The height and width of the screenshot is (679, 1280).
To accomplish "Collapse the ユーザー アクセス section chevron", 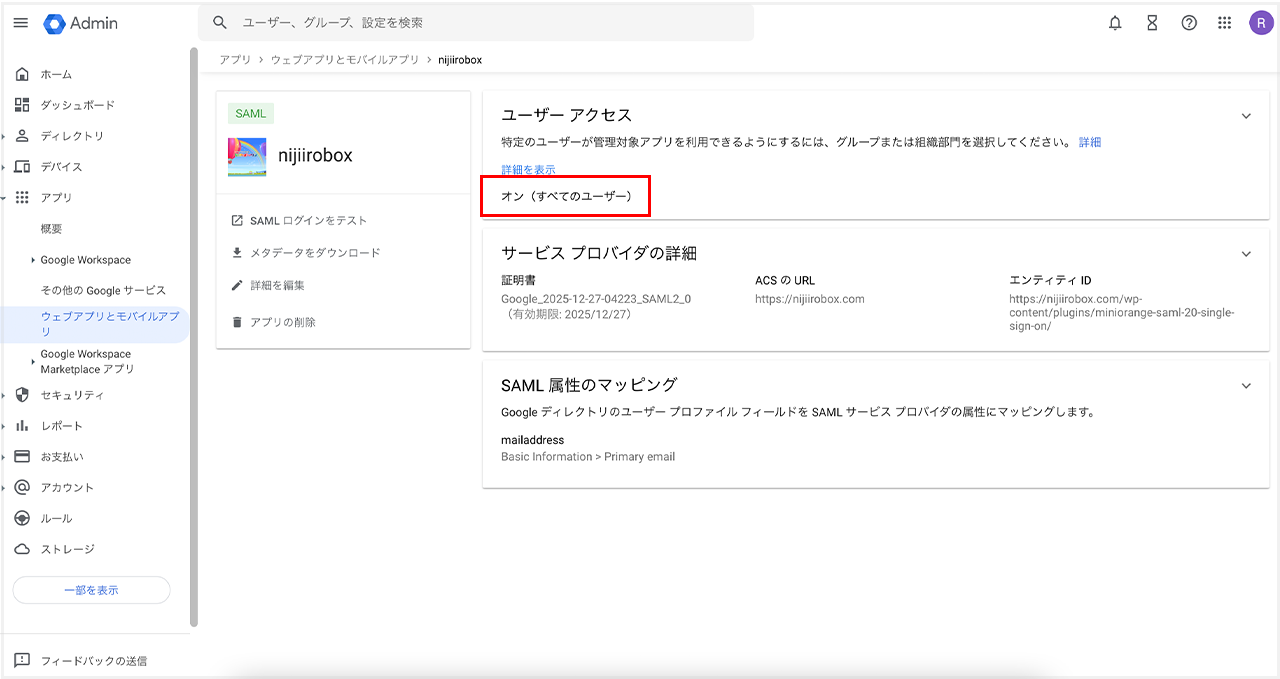I will pyautogui.click(x=1246, y=116).
